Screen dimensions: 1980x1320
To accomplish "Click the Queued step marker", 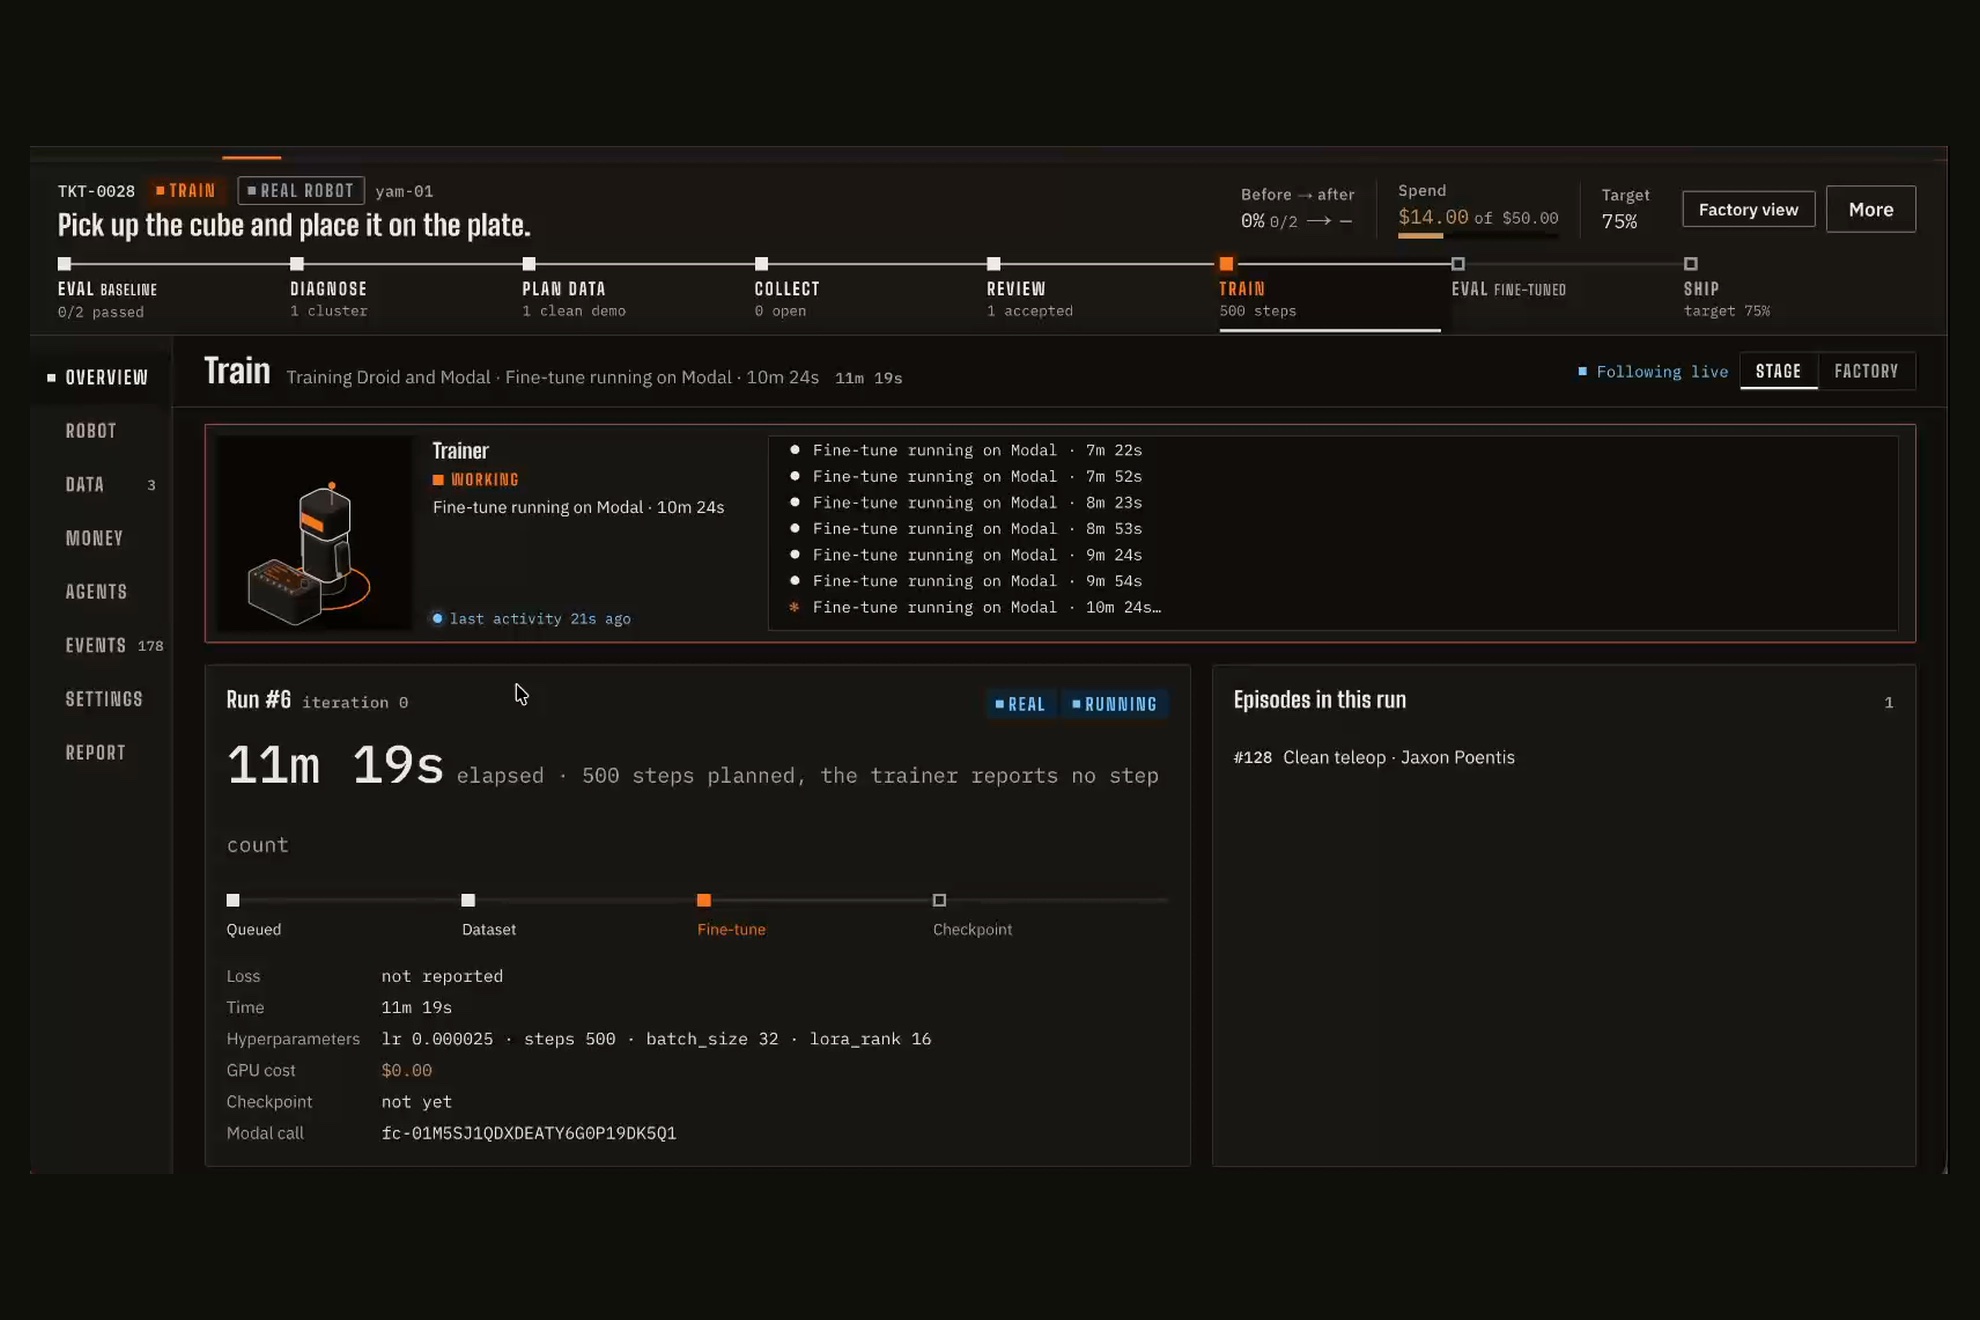I will pyautogui.click(x=233, y=900).
